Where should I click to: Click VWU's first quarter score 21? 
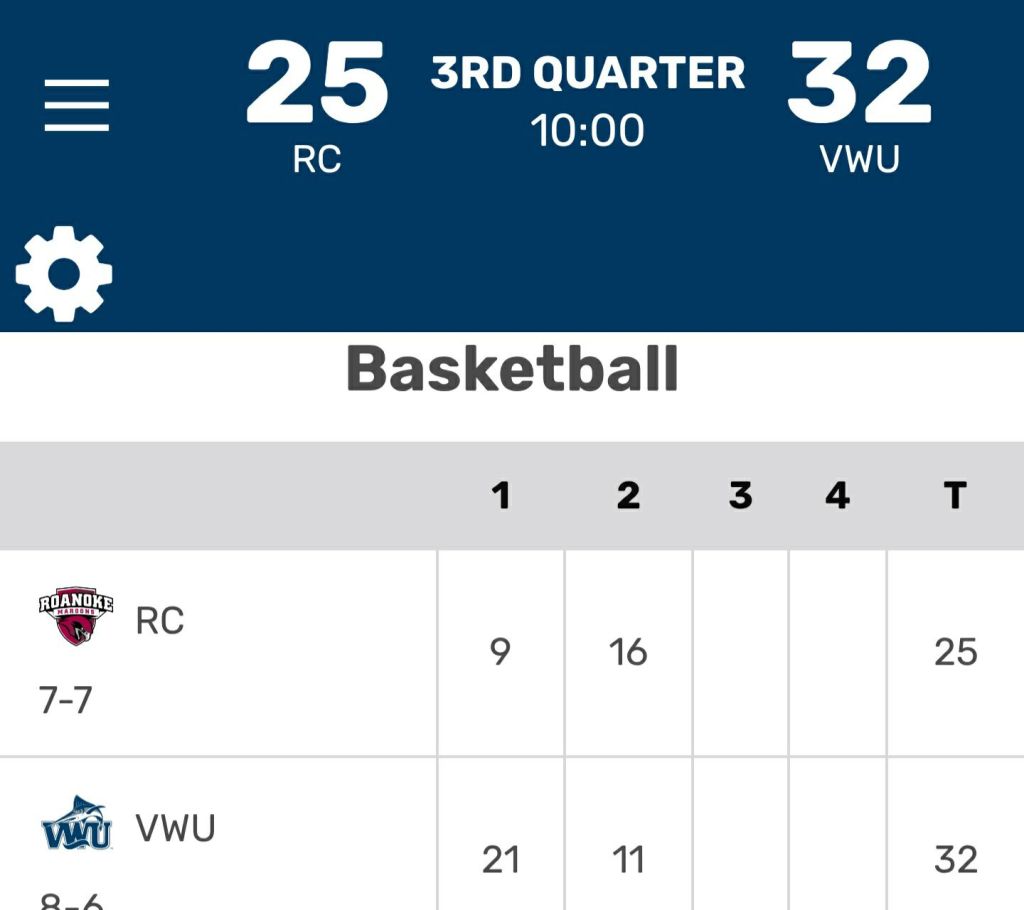coord(501,860)
